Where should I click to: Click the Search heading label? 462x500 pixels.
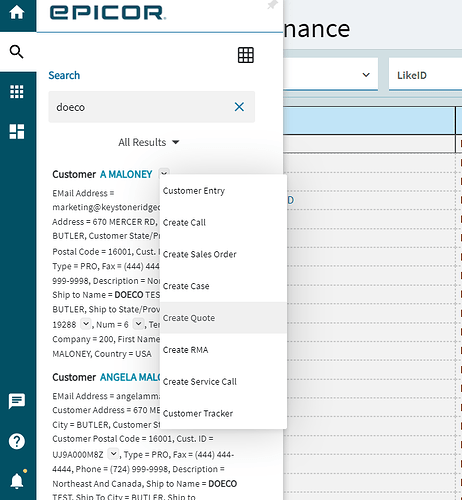(x=64, y=75)
